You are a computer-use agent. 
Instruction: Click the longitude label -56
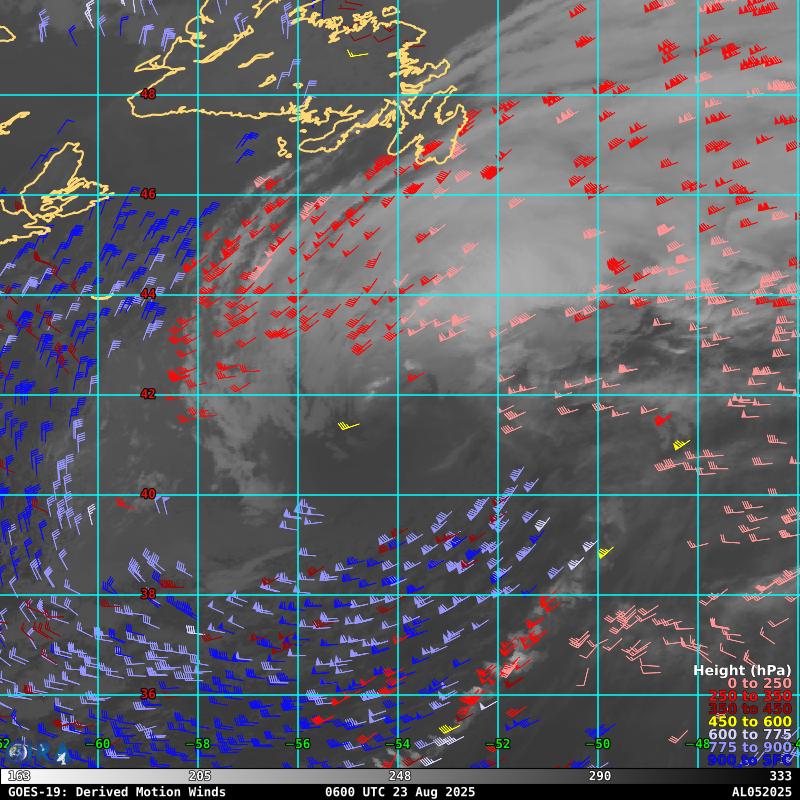point(298,744)
